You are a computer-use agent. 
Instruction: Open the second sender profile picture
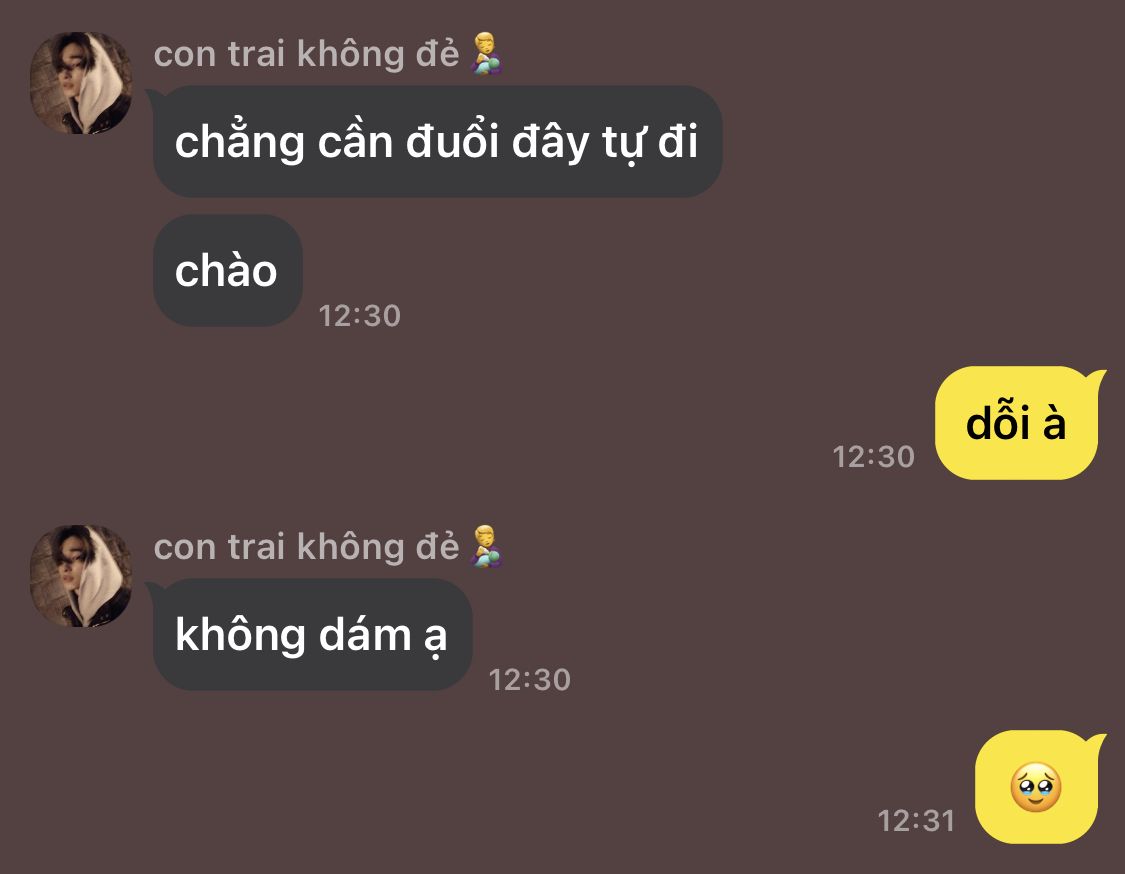point(80,575)
